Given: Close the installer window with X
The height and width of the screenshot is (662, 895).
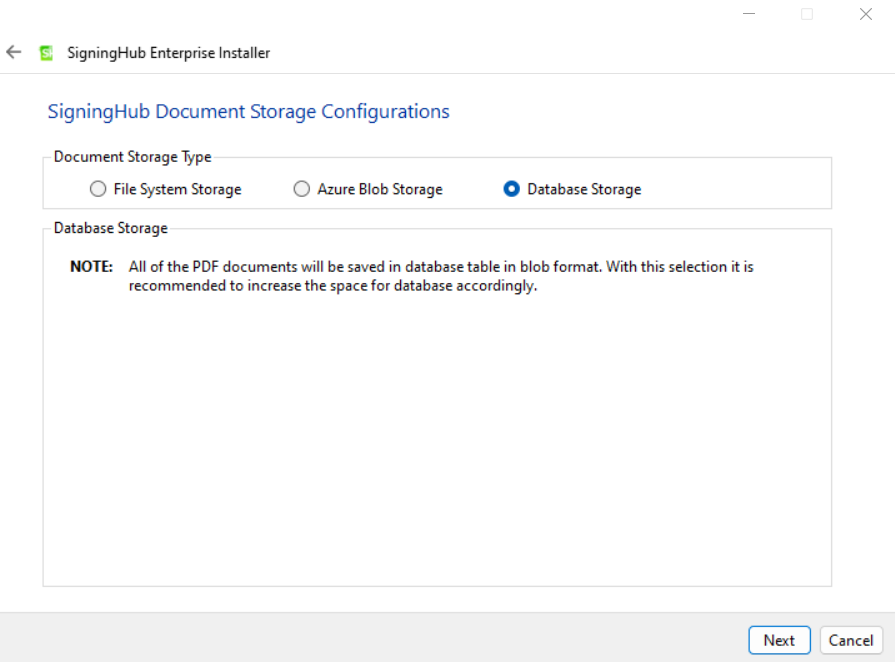Looking at the screenshot, I should [x=866, y=14].
